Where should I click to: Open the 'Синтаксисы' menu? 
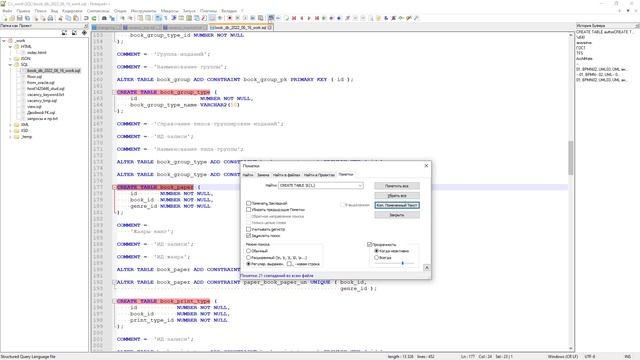pyautogui.click(x=98, y=11)
